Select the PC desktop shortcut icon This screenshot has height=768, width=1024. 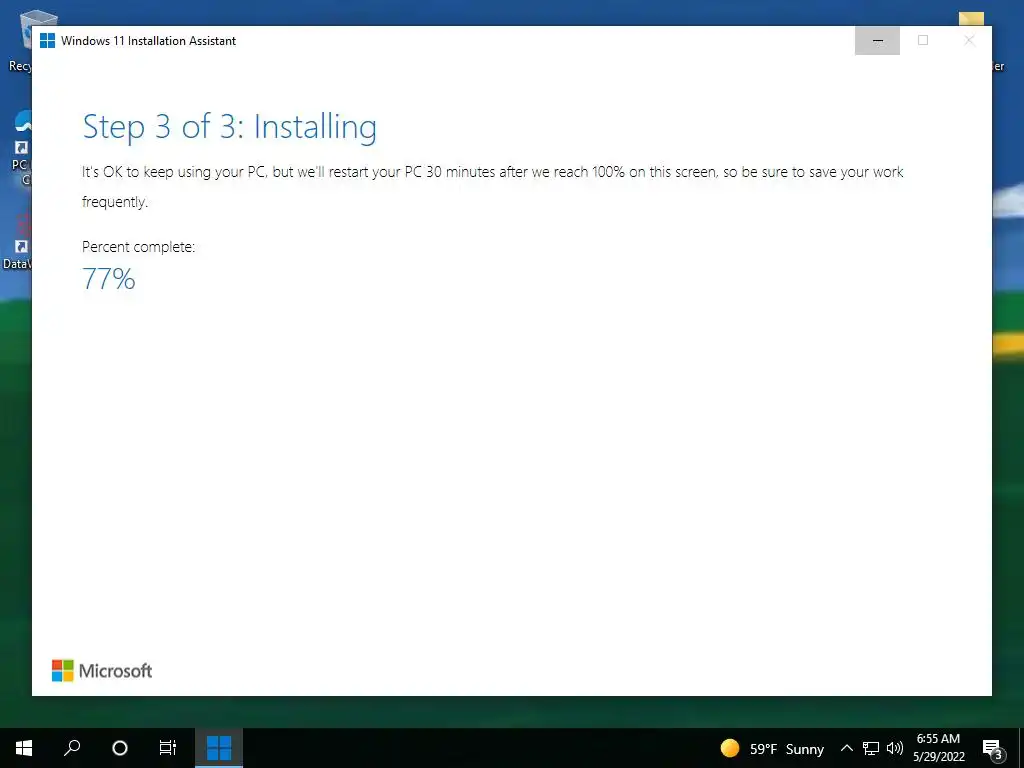coord(21,147)
